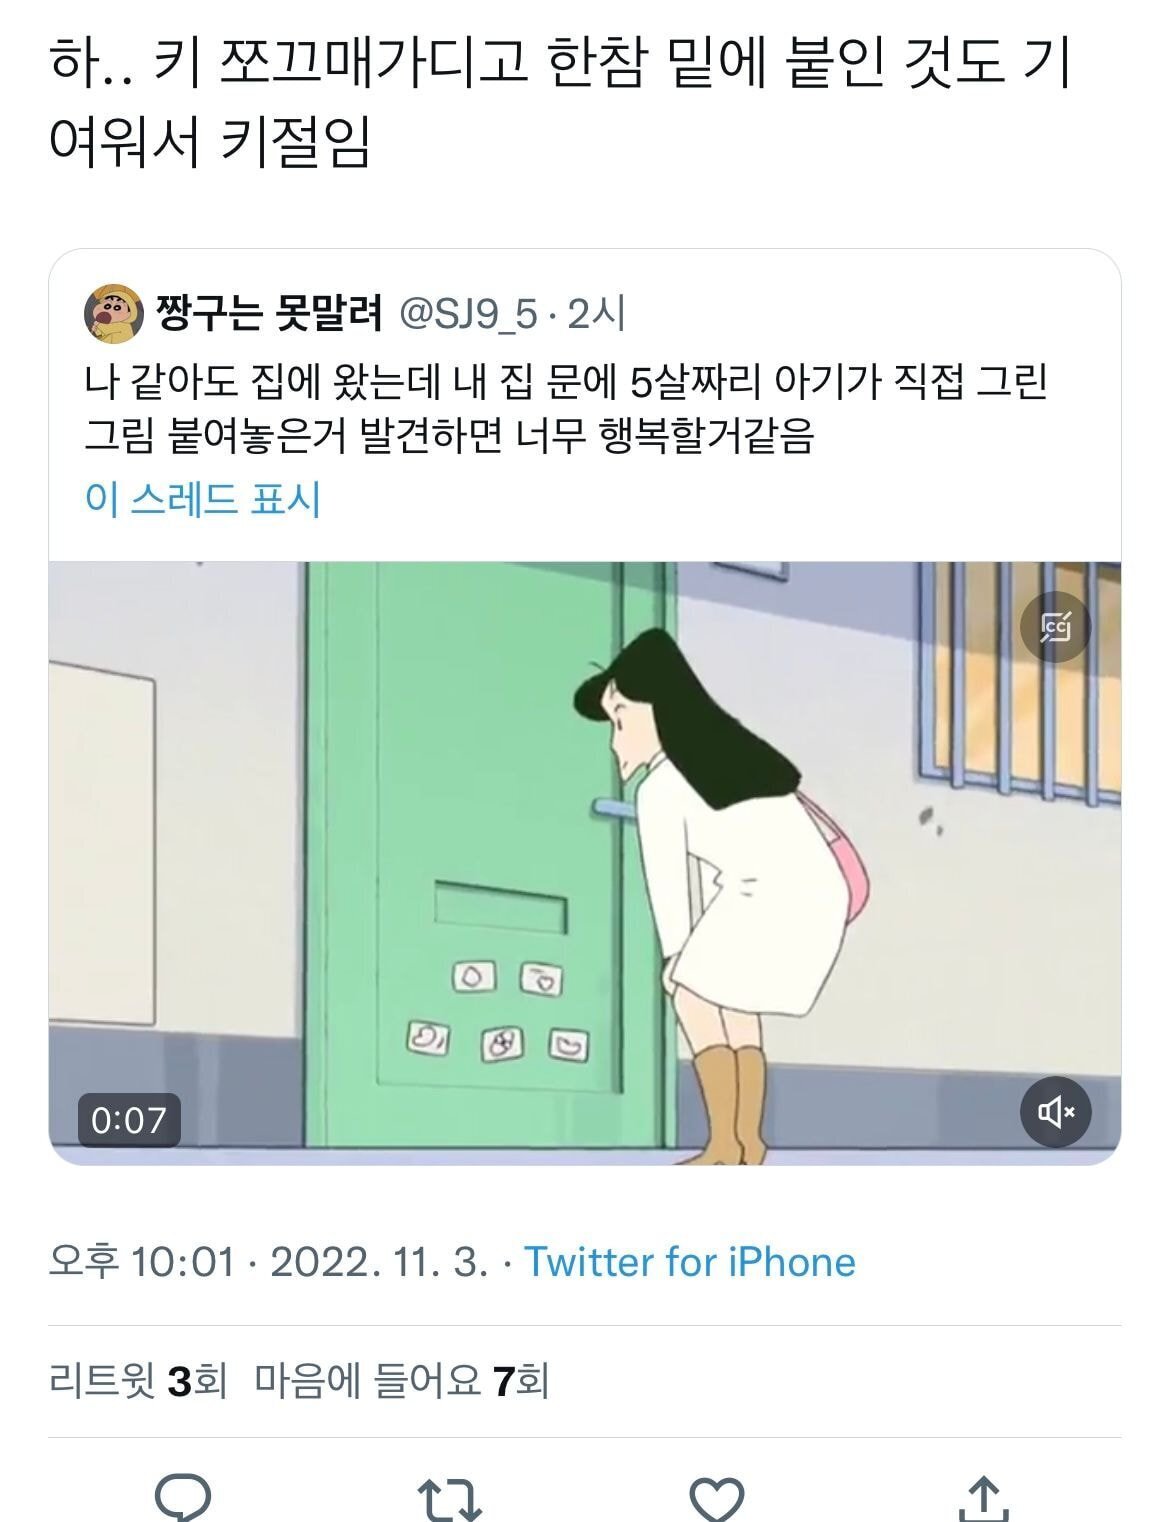View the 마음에 들어요 7회 list
Screen dimensions: 1170x1522
coord(402,1382)
